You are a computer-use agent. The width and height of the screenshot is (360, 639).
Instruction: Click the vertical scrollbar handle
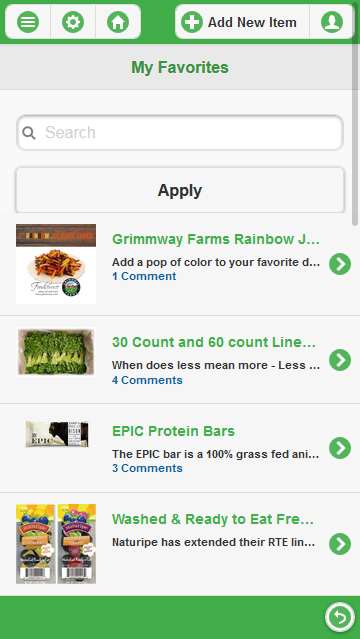355,134
